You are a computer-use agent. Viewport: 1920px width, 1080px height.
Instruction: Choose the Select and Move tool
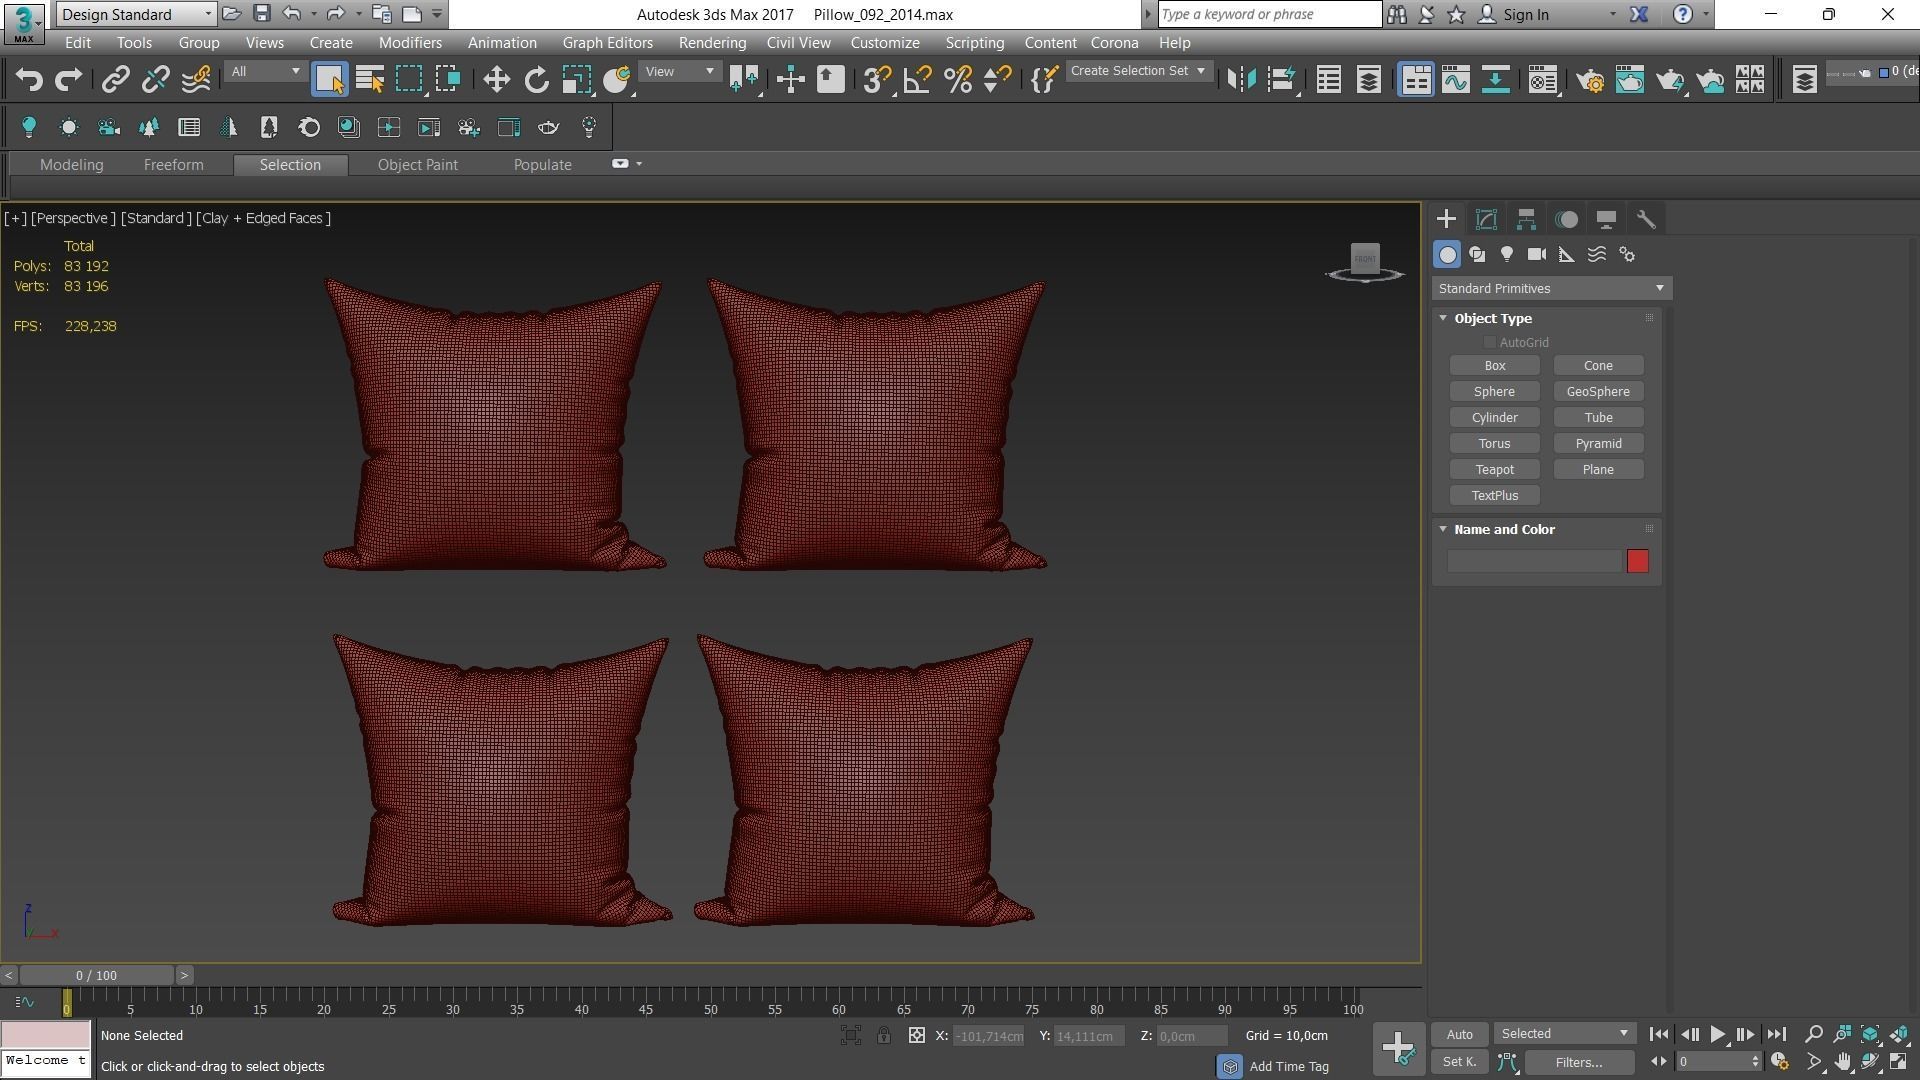(x=496, y=80)
